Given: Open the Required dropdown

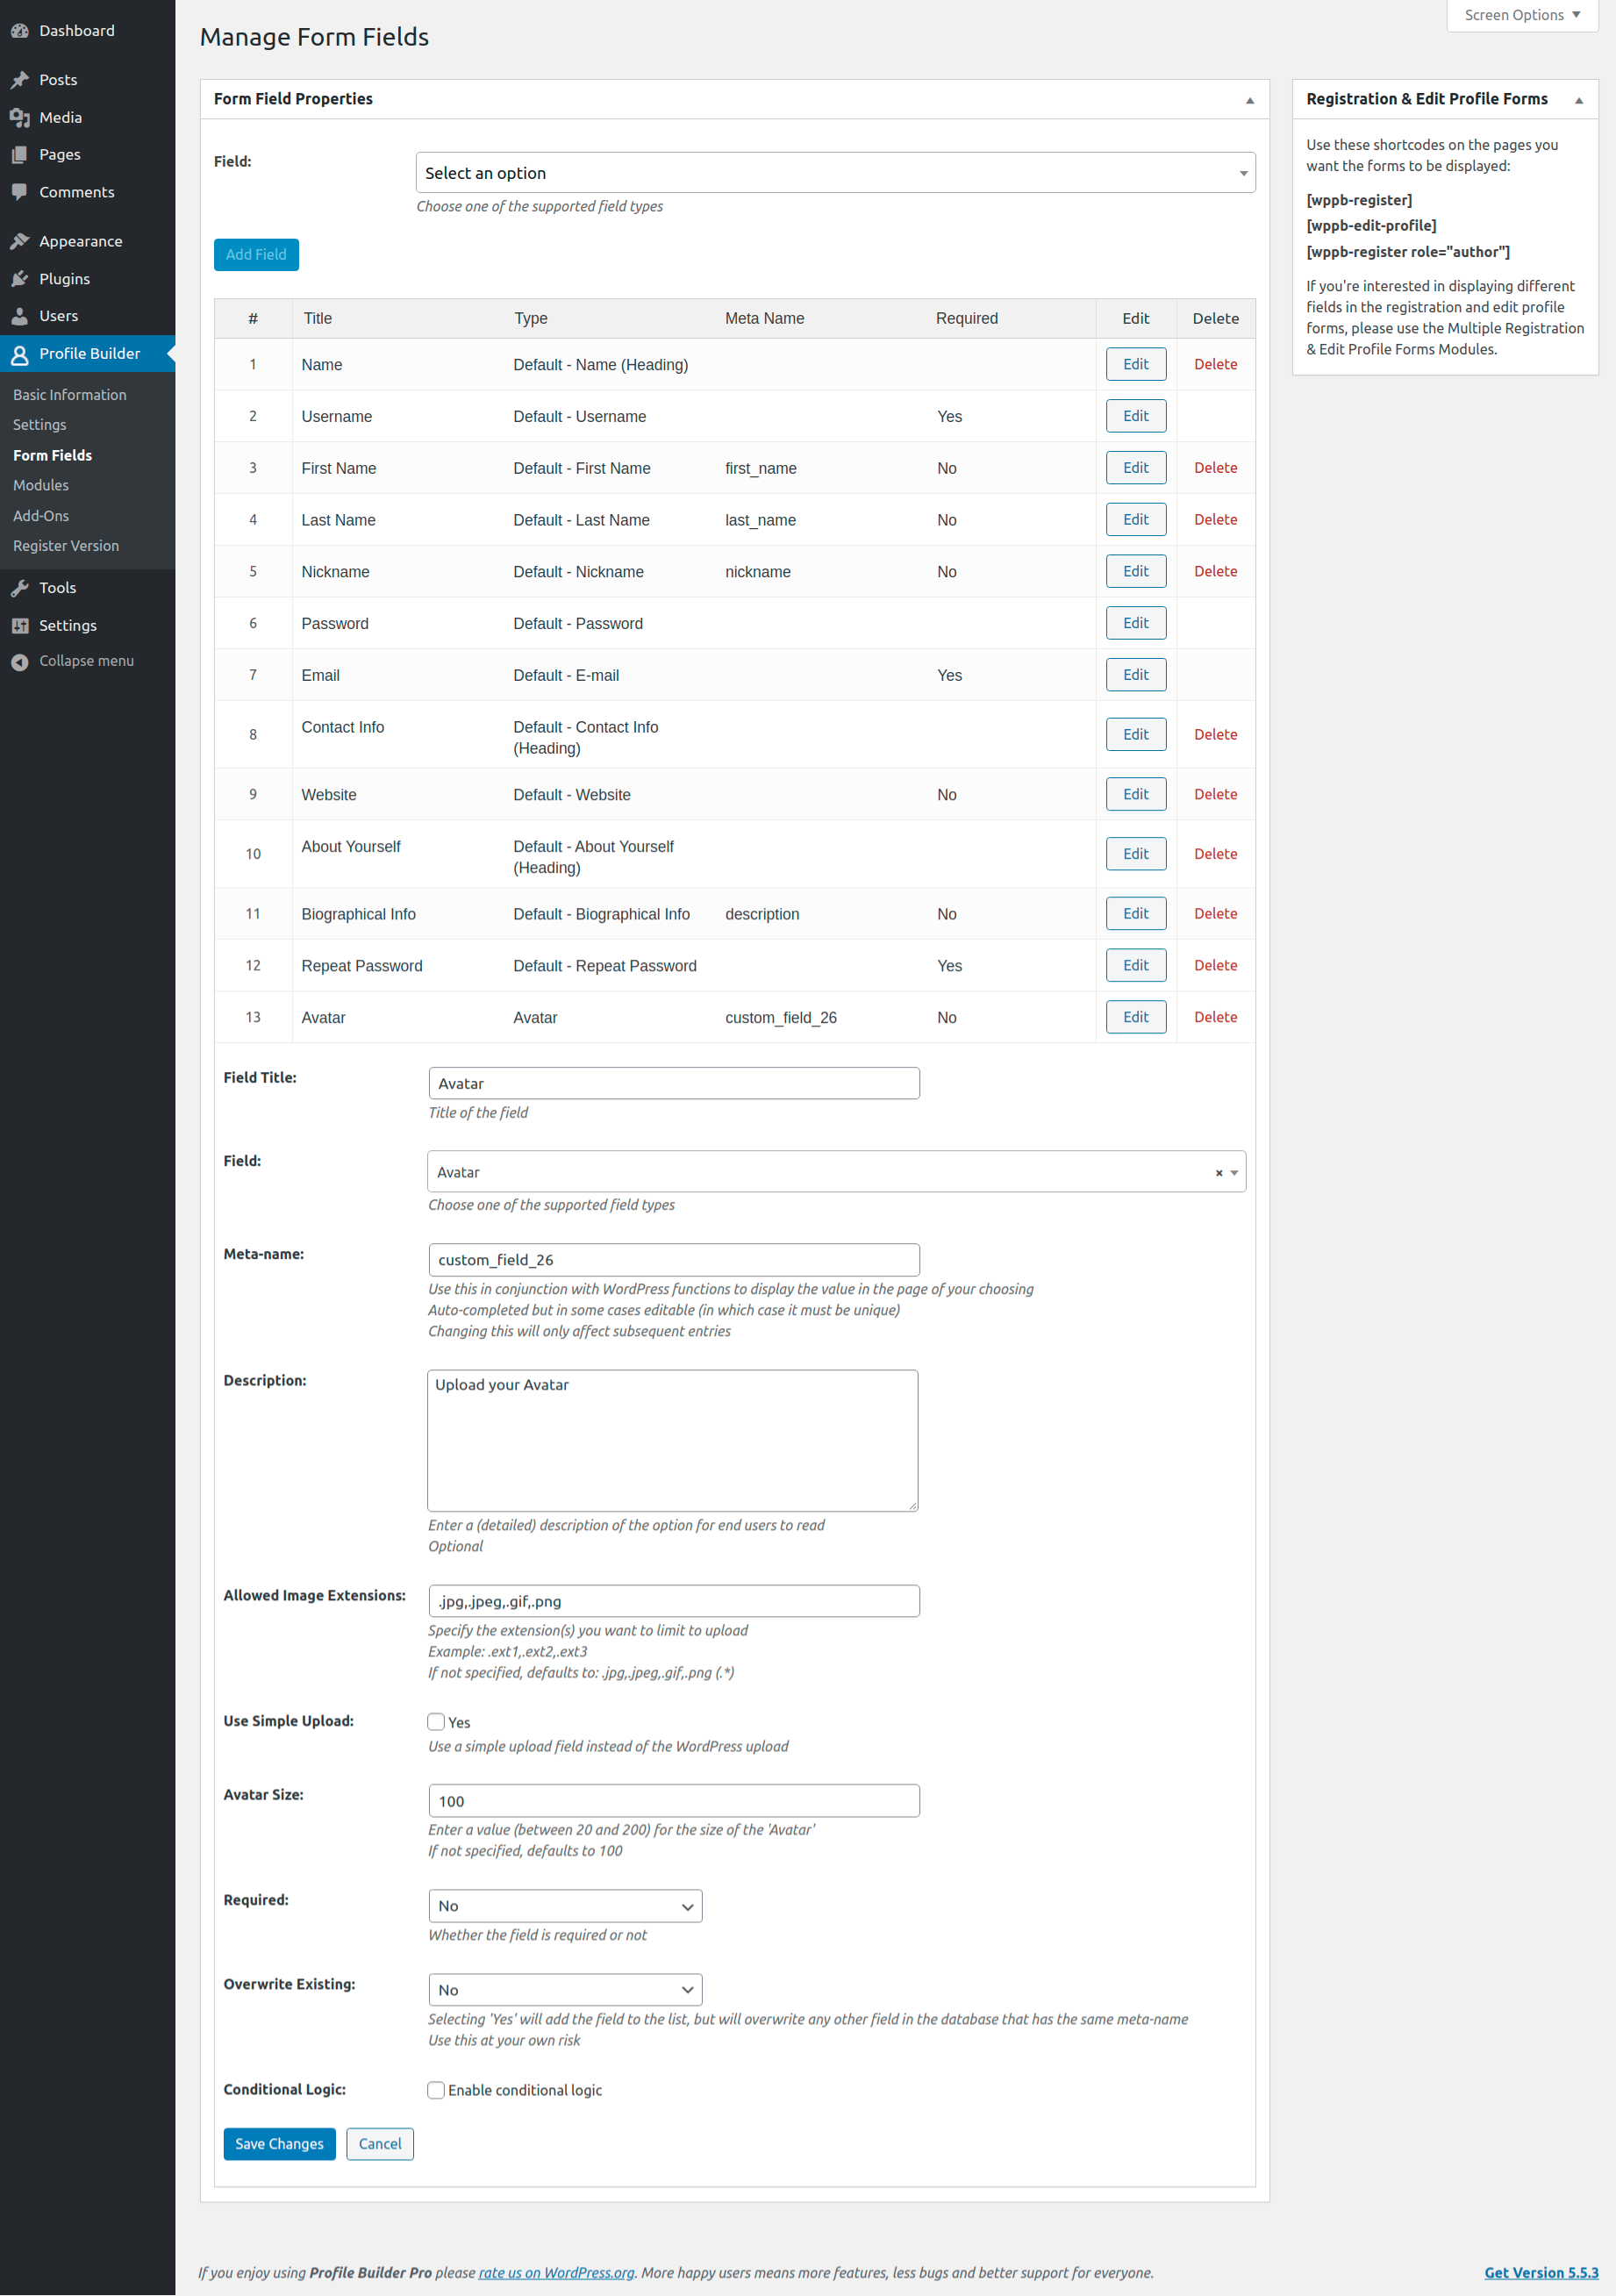Looking at the screenshot, I should [565, 1906].
